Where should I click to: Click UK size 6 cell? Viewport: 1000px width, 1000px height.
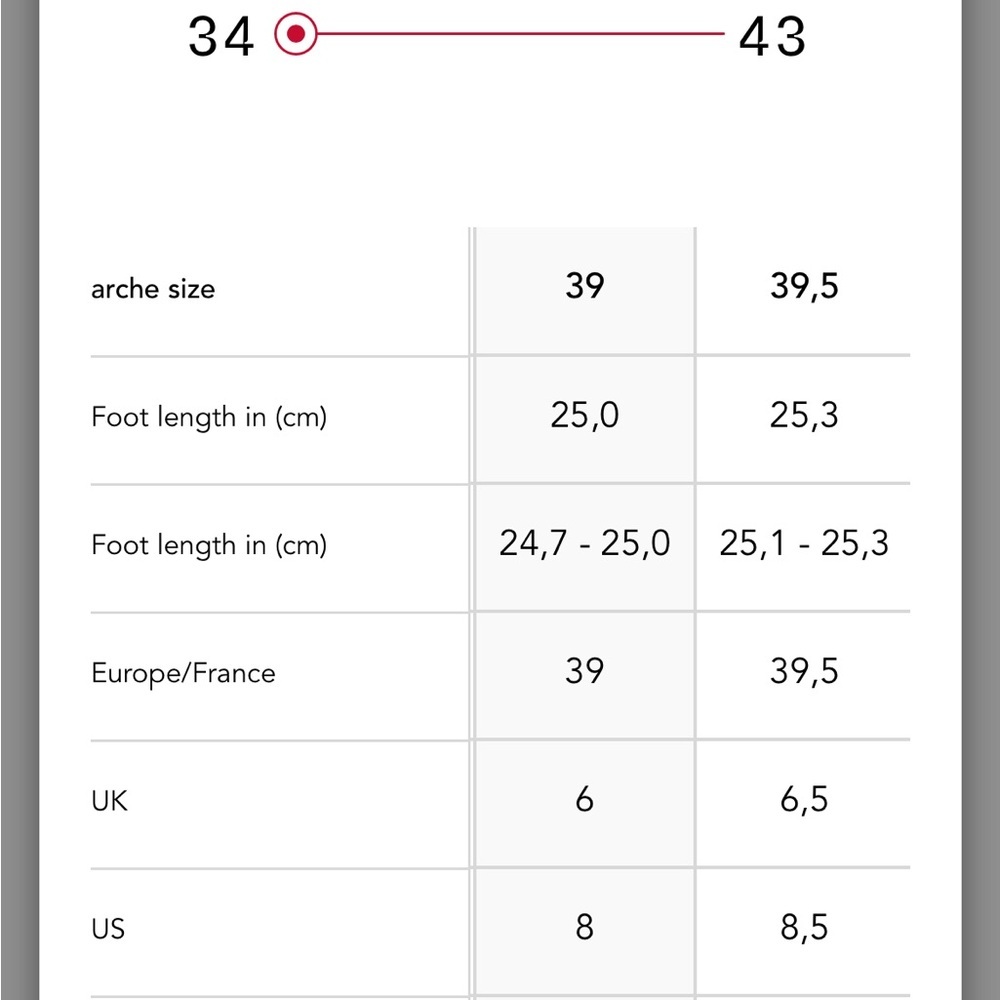pyautogui.click(x=585, y=799)
